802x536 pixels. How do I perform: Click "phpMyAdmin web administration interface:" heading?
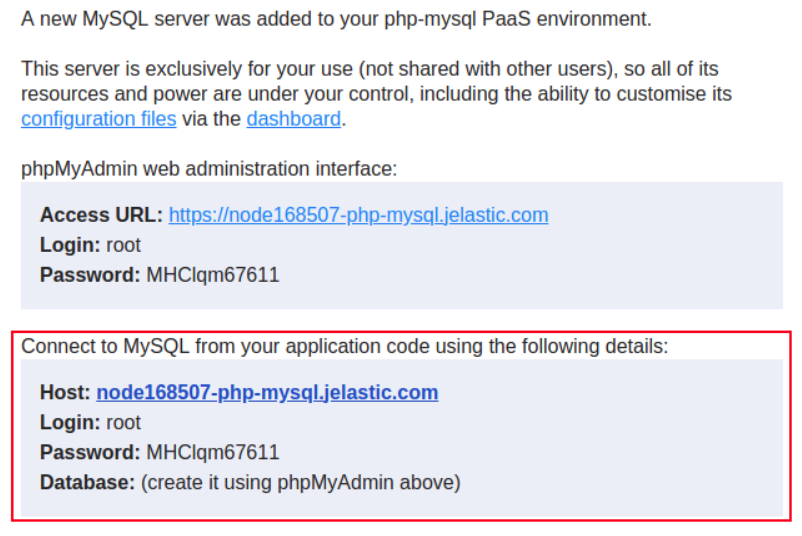208,168
